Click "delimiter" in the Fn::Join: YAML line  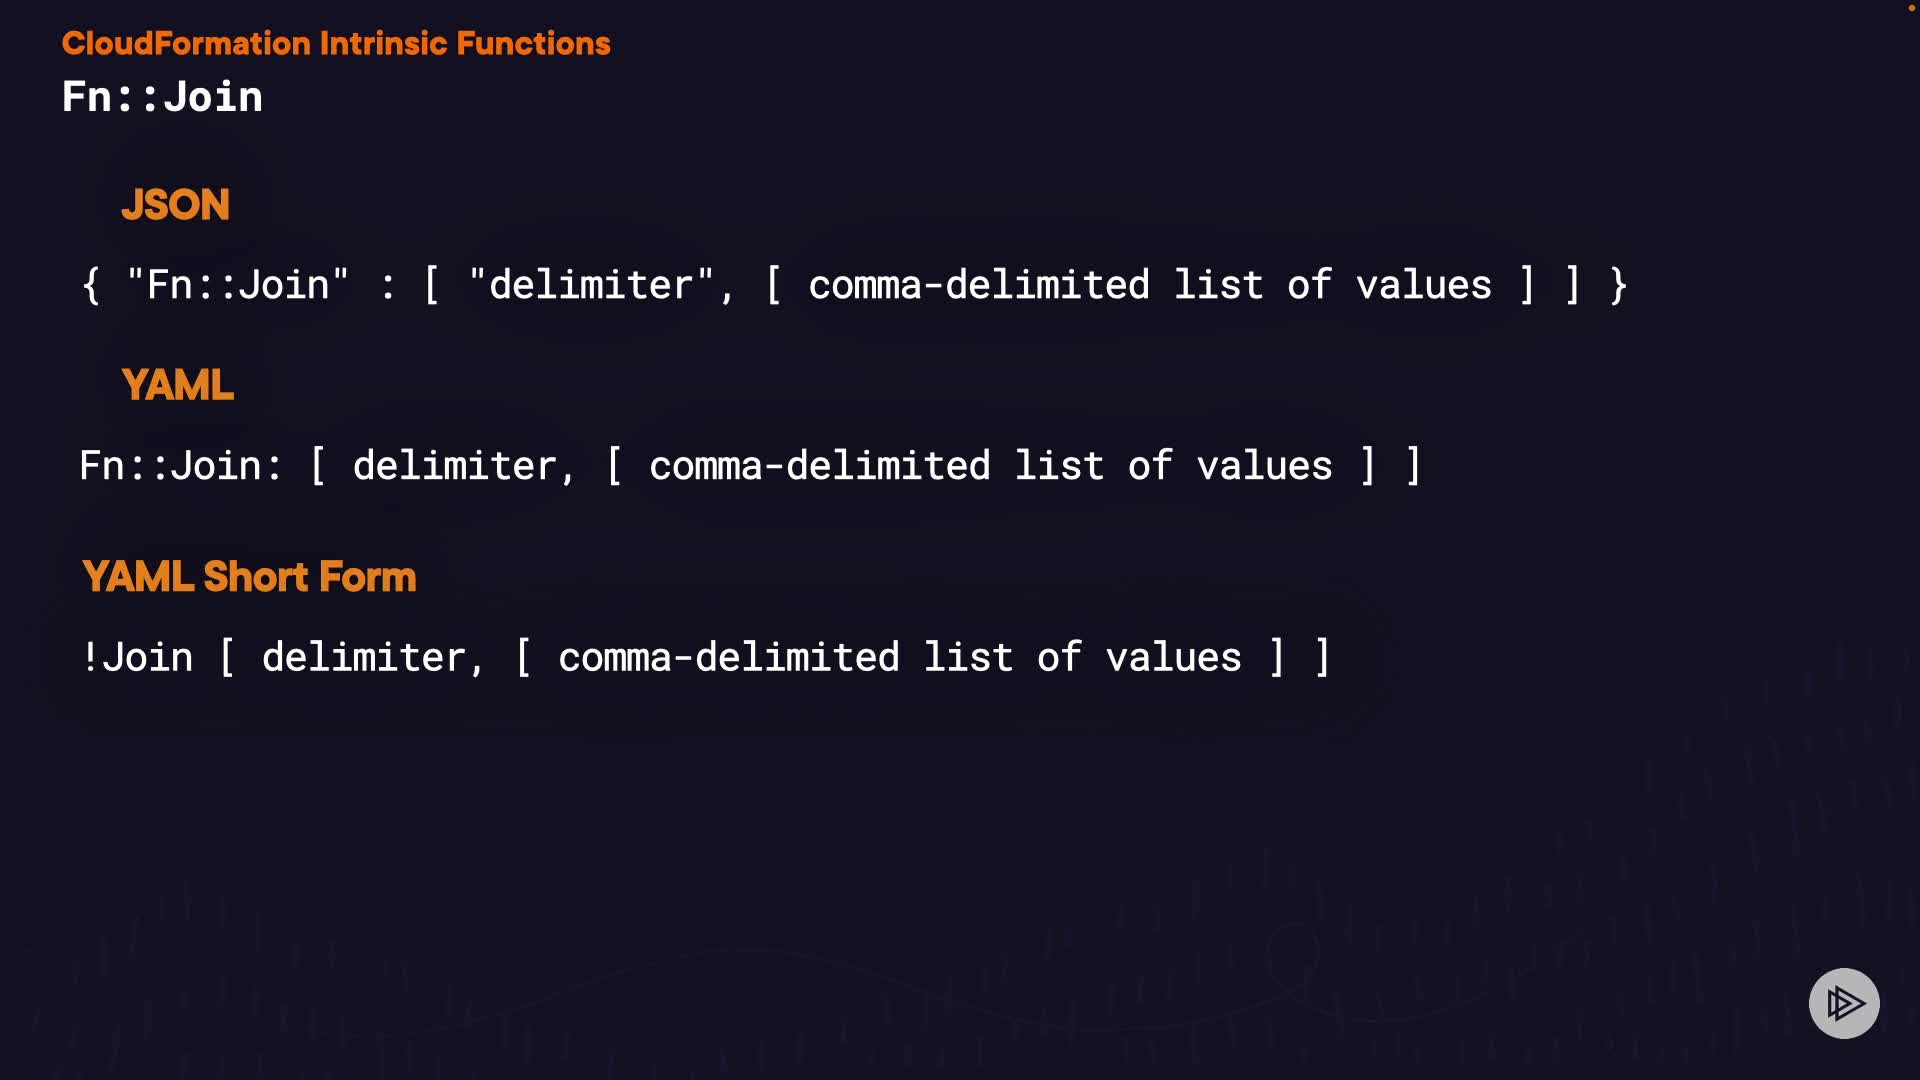coord(455,466)
